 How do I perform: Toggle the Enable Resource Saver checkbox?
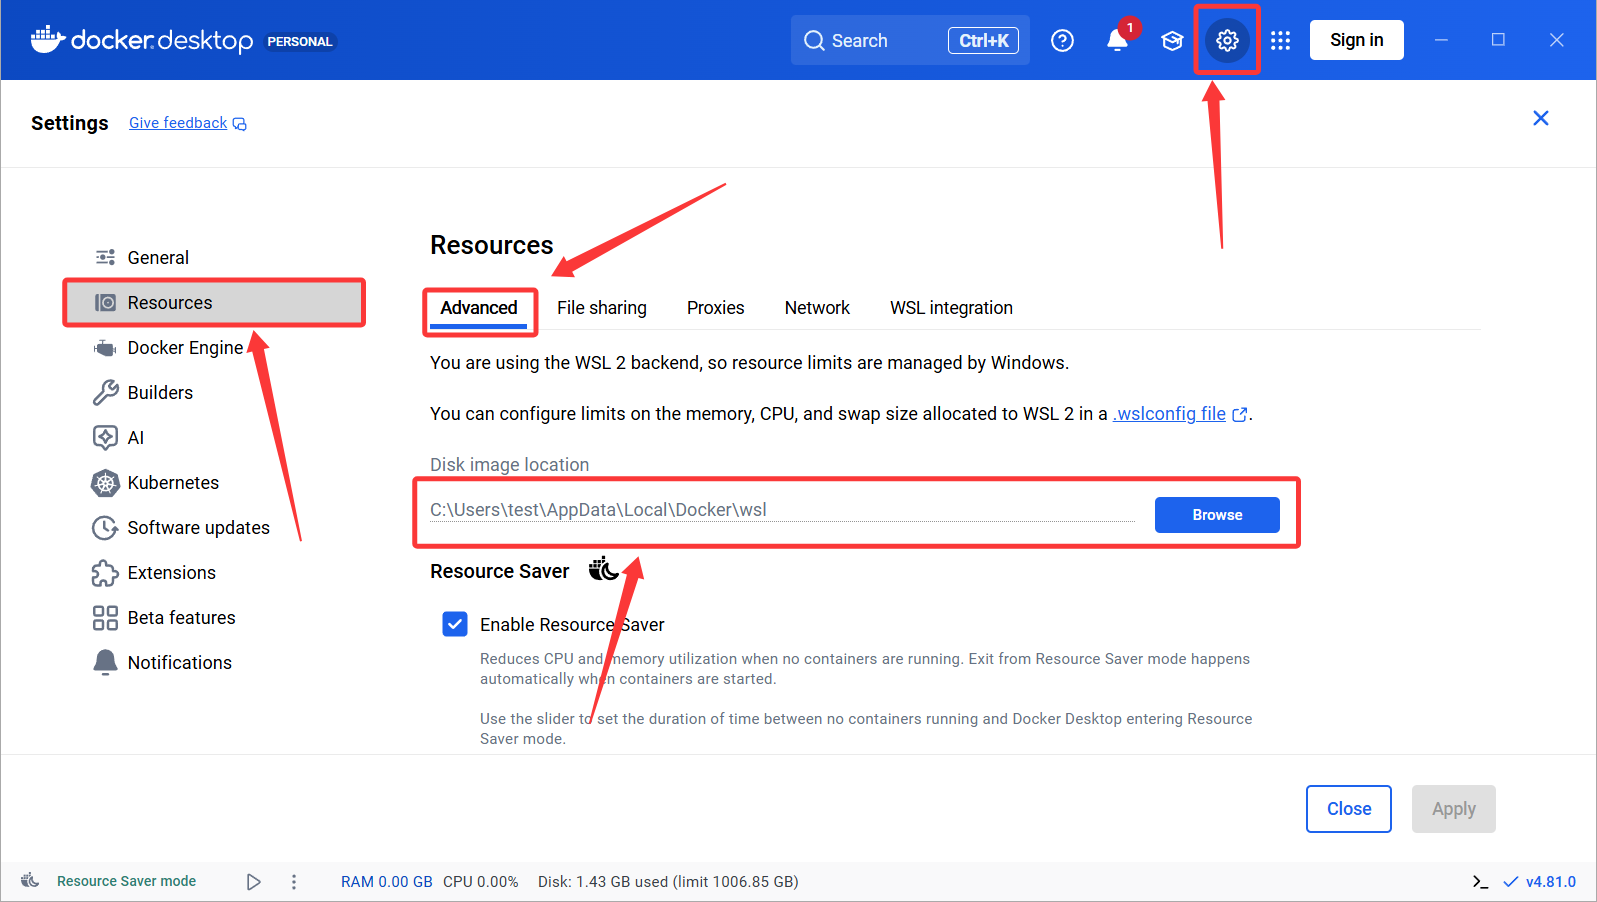coord(455,624)
